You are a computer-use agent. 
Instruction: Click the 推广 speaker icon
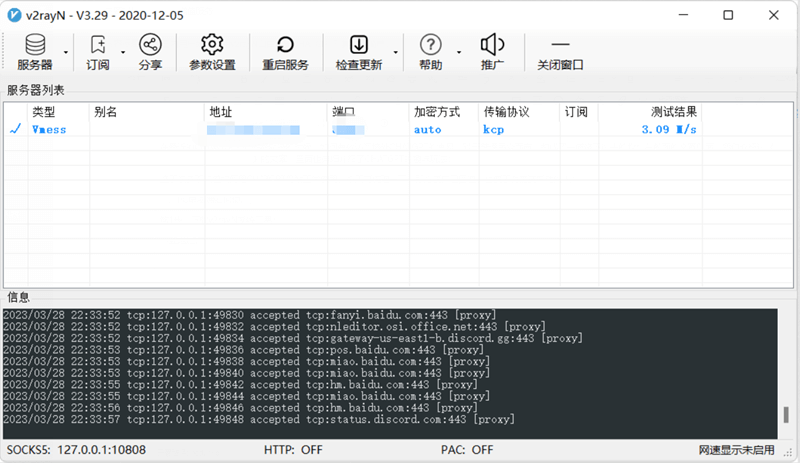(492, 45)
